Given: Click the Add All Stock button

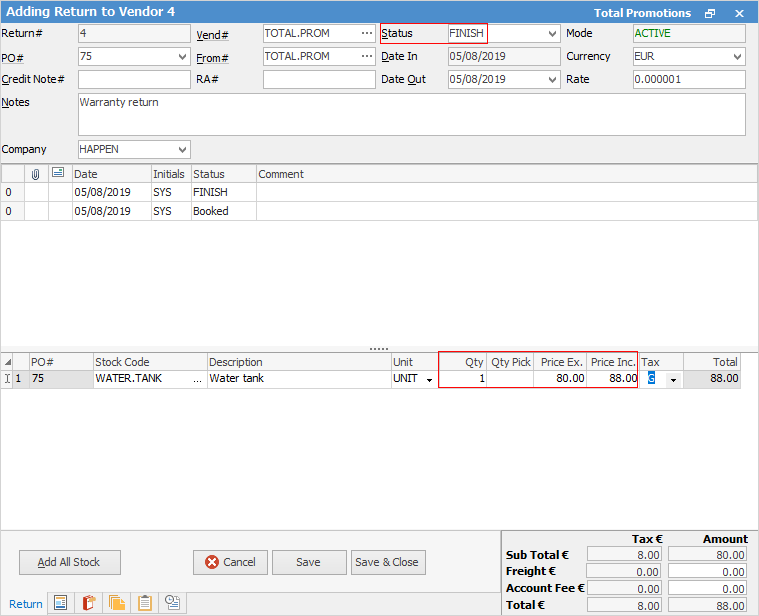Looking at the screenshot, I should pos(69,562).
